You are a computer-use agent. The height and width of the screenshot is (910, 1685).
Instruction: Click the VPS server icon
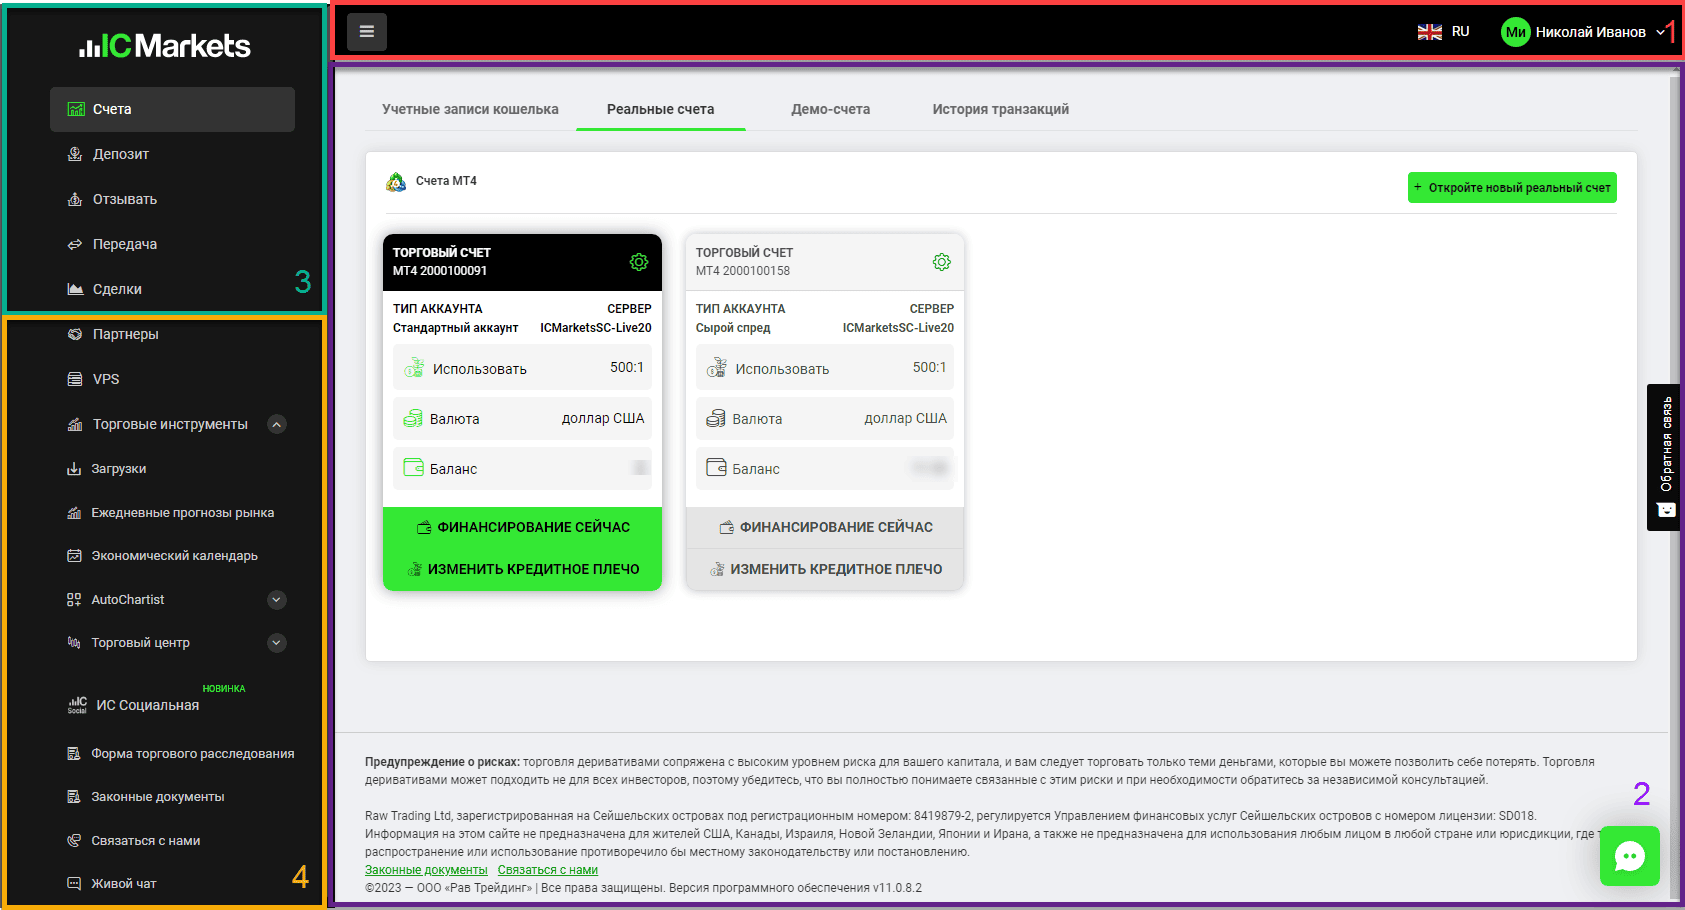point(75,379)
